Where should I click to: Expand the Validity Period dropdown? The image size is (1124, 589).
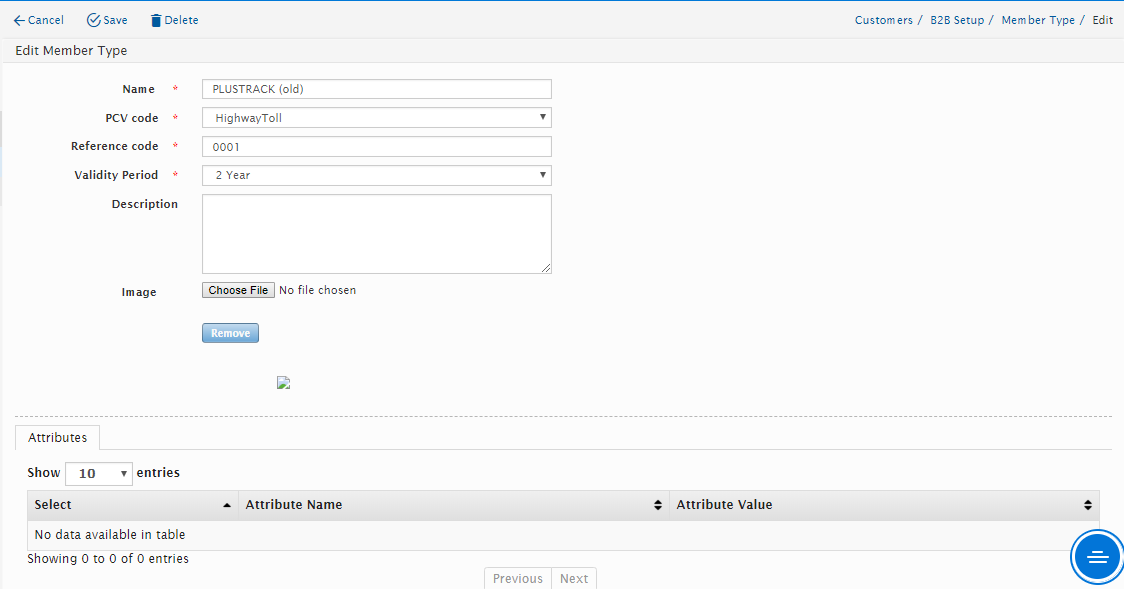pyautogui.click(x=376, y=175)
